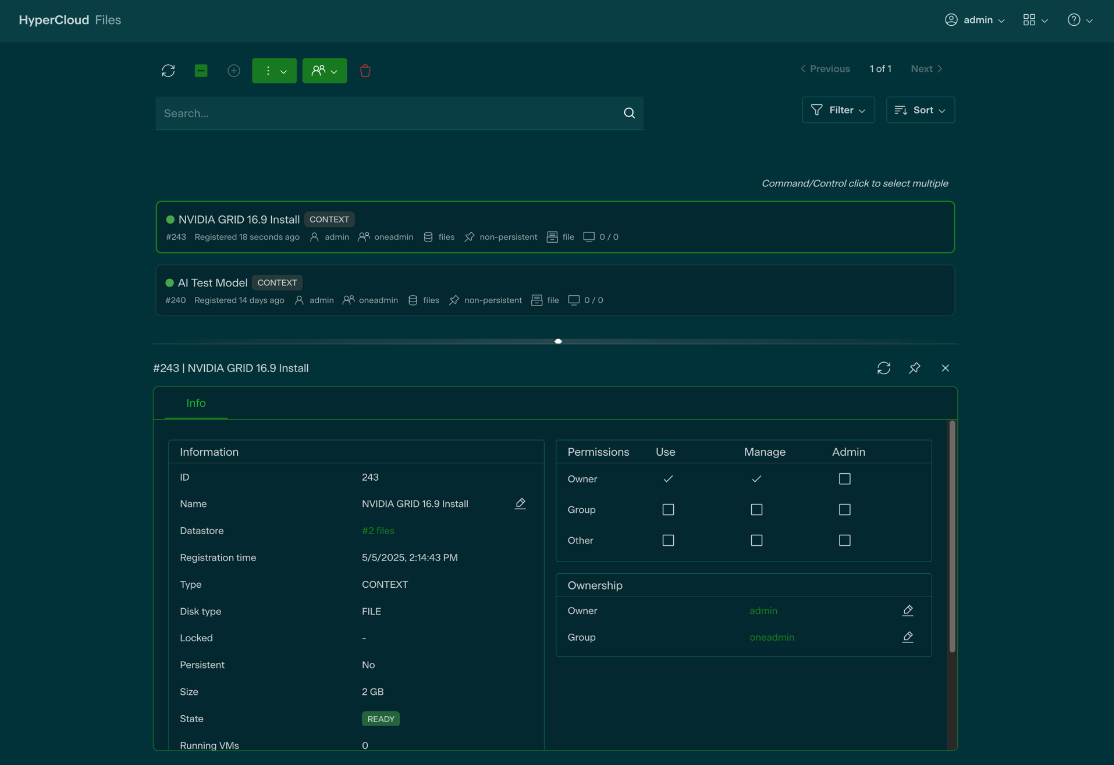Screen dimensions: 1114x765
Task: Open the green three-dots actions menu
Action: (274, 71)
